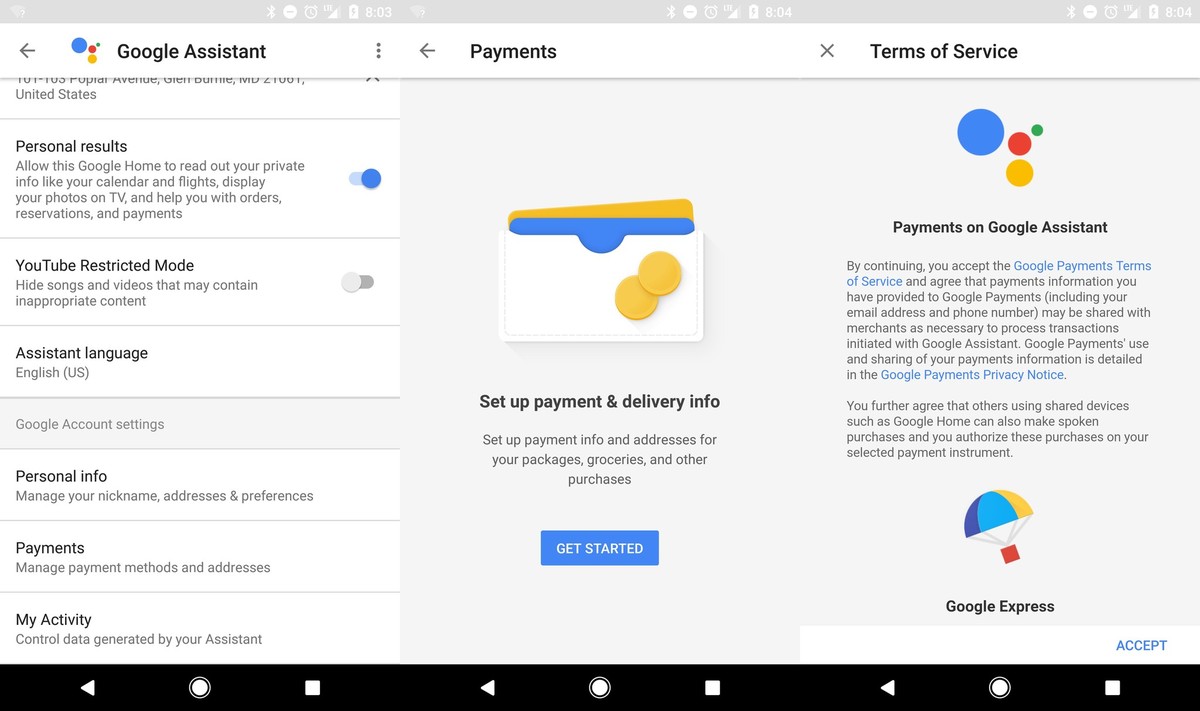Tap the wallet illustration on Payments screen
This screenshot has width=1200, height=711.
click(600, 270)
